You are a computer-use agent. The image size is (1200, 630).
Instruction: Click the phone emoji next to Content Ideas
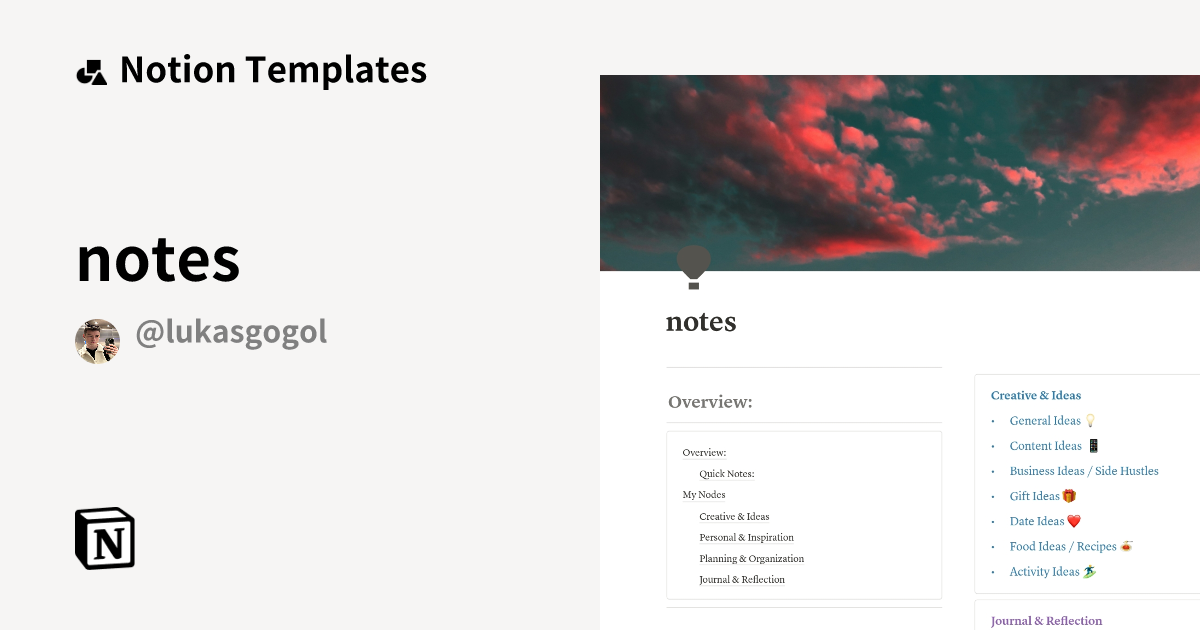click(x=1093, y=445)
